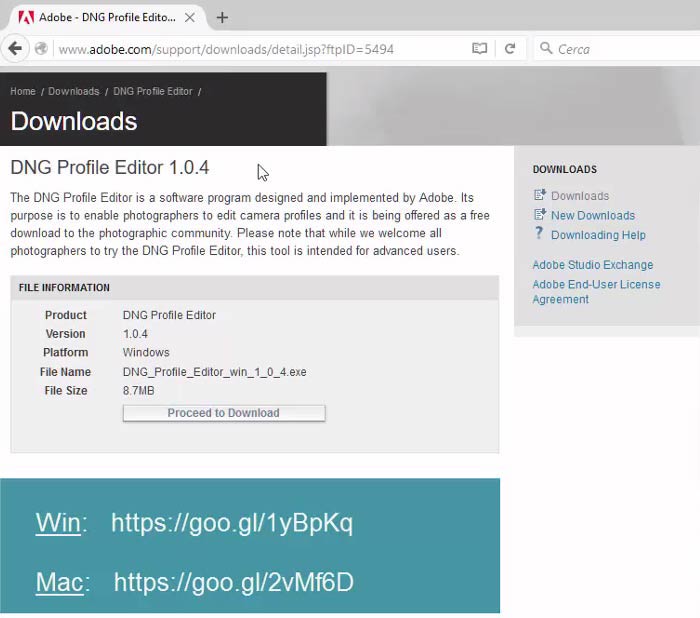Image resolution: width=700 pixels, height=618 pixels.
Task: Open the Adobe Studio Exchange link
Action: (592, 265)
